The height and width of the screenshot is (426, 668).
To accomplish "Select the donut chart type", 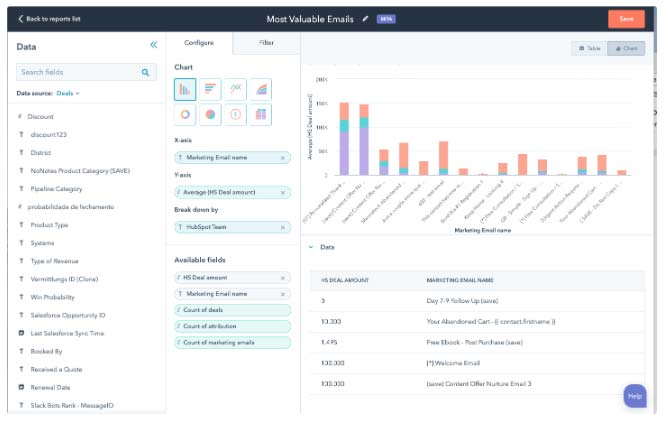I will tap(185, 114).
